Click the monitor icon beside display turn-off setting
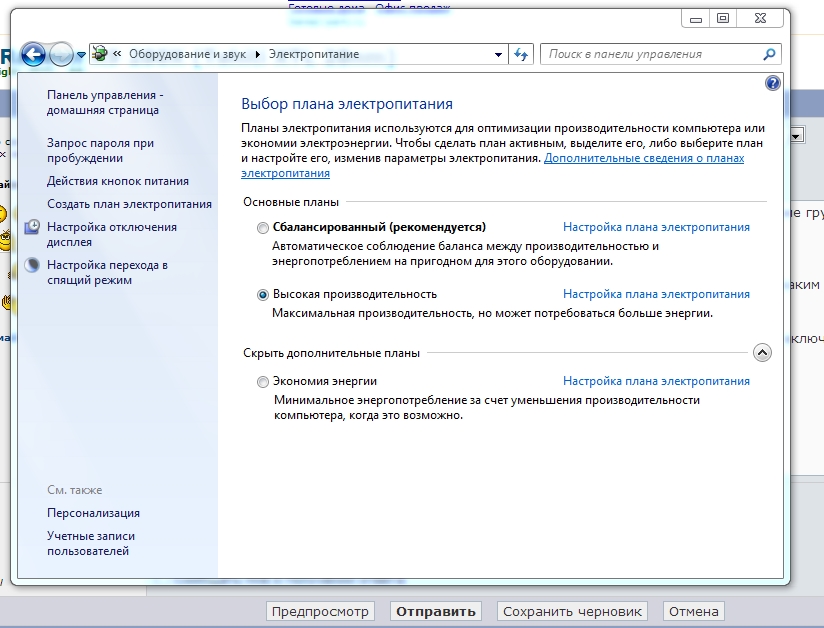The height and width of the screenshot is (628, 824). [33, 227]
